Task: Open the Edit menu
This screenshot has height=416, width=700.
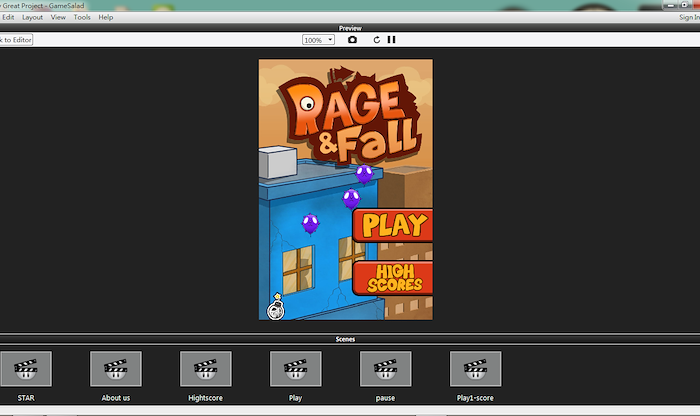Action: (x=8, y=17)
